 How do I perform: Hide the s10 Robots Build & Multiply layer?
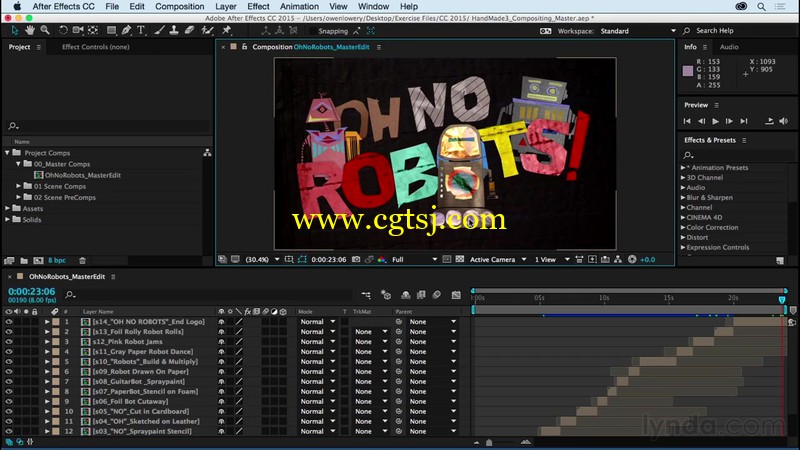[x=9, y=362]
